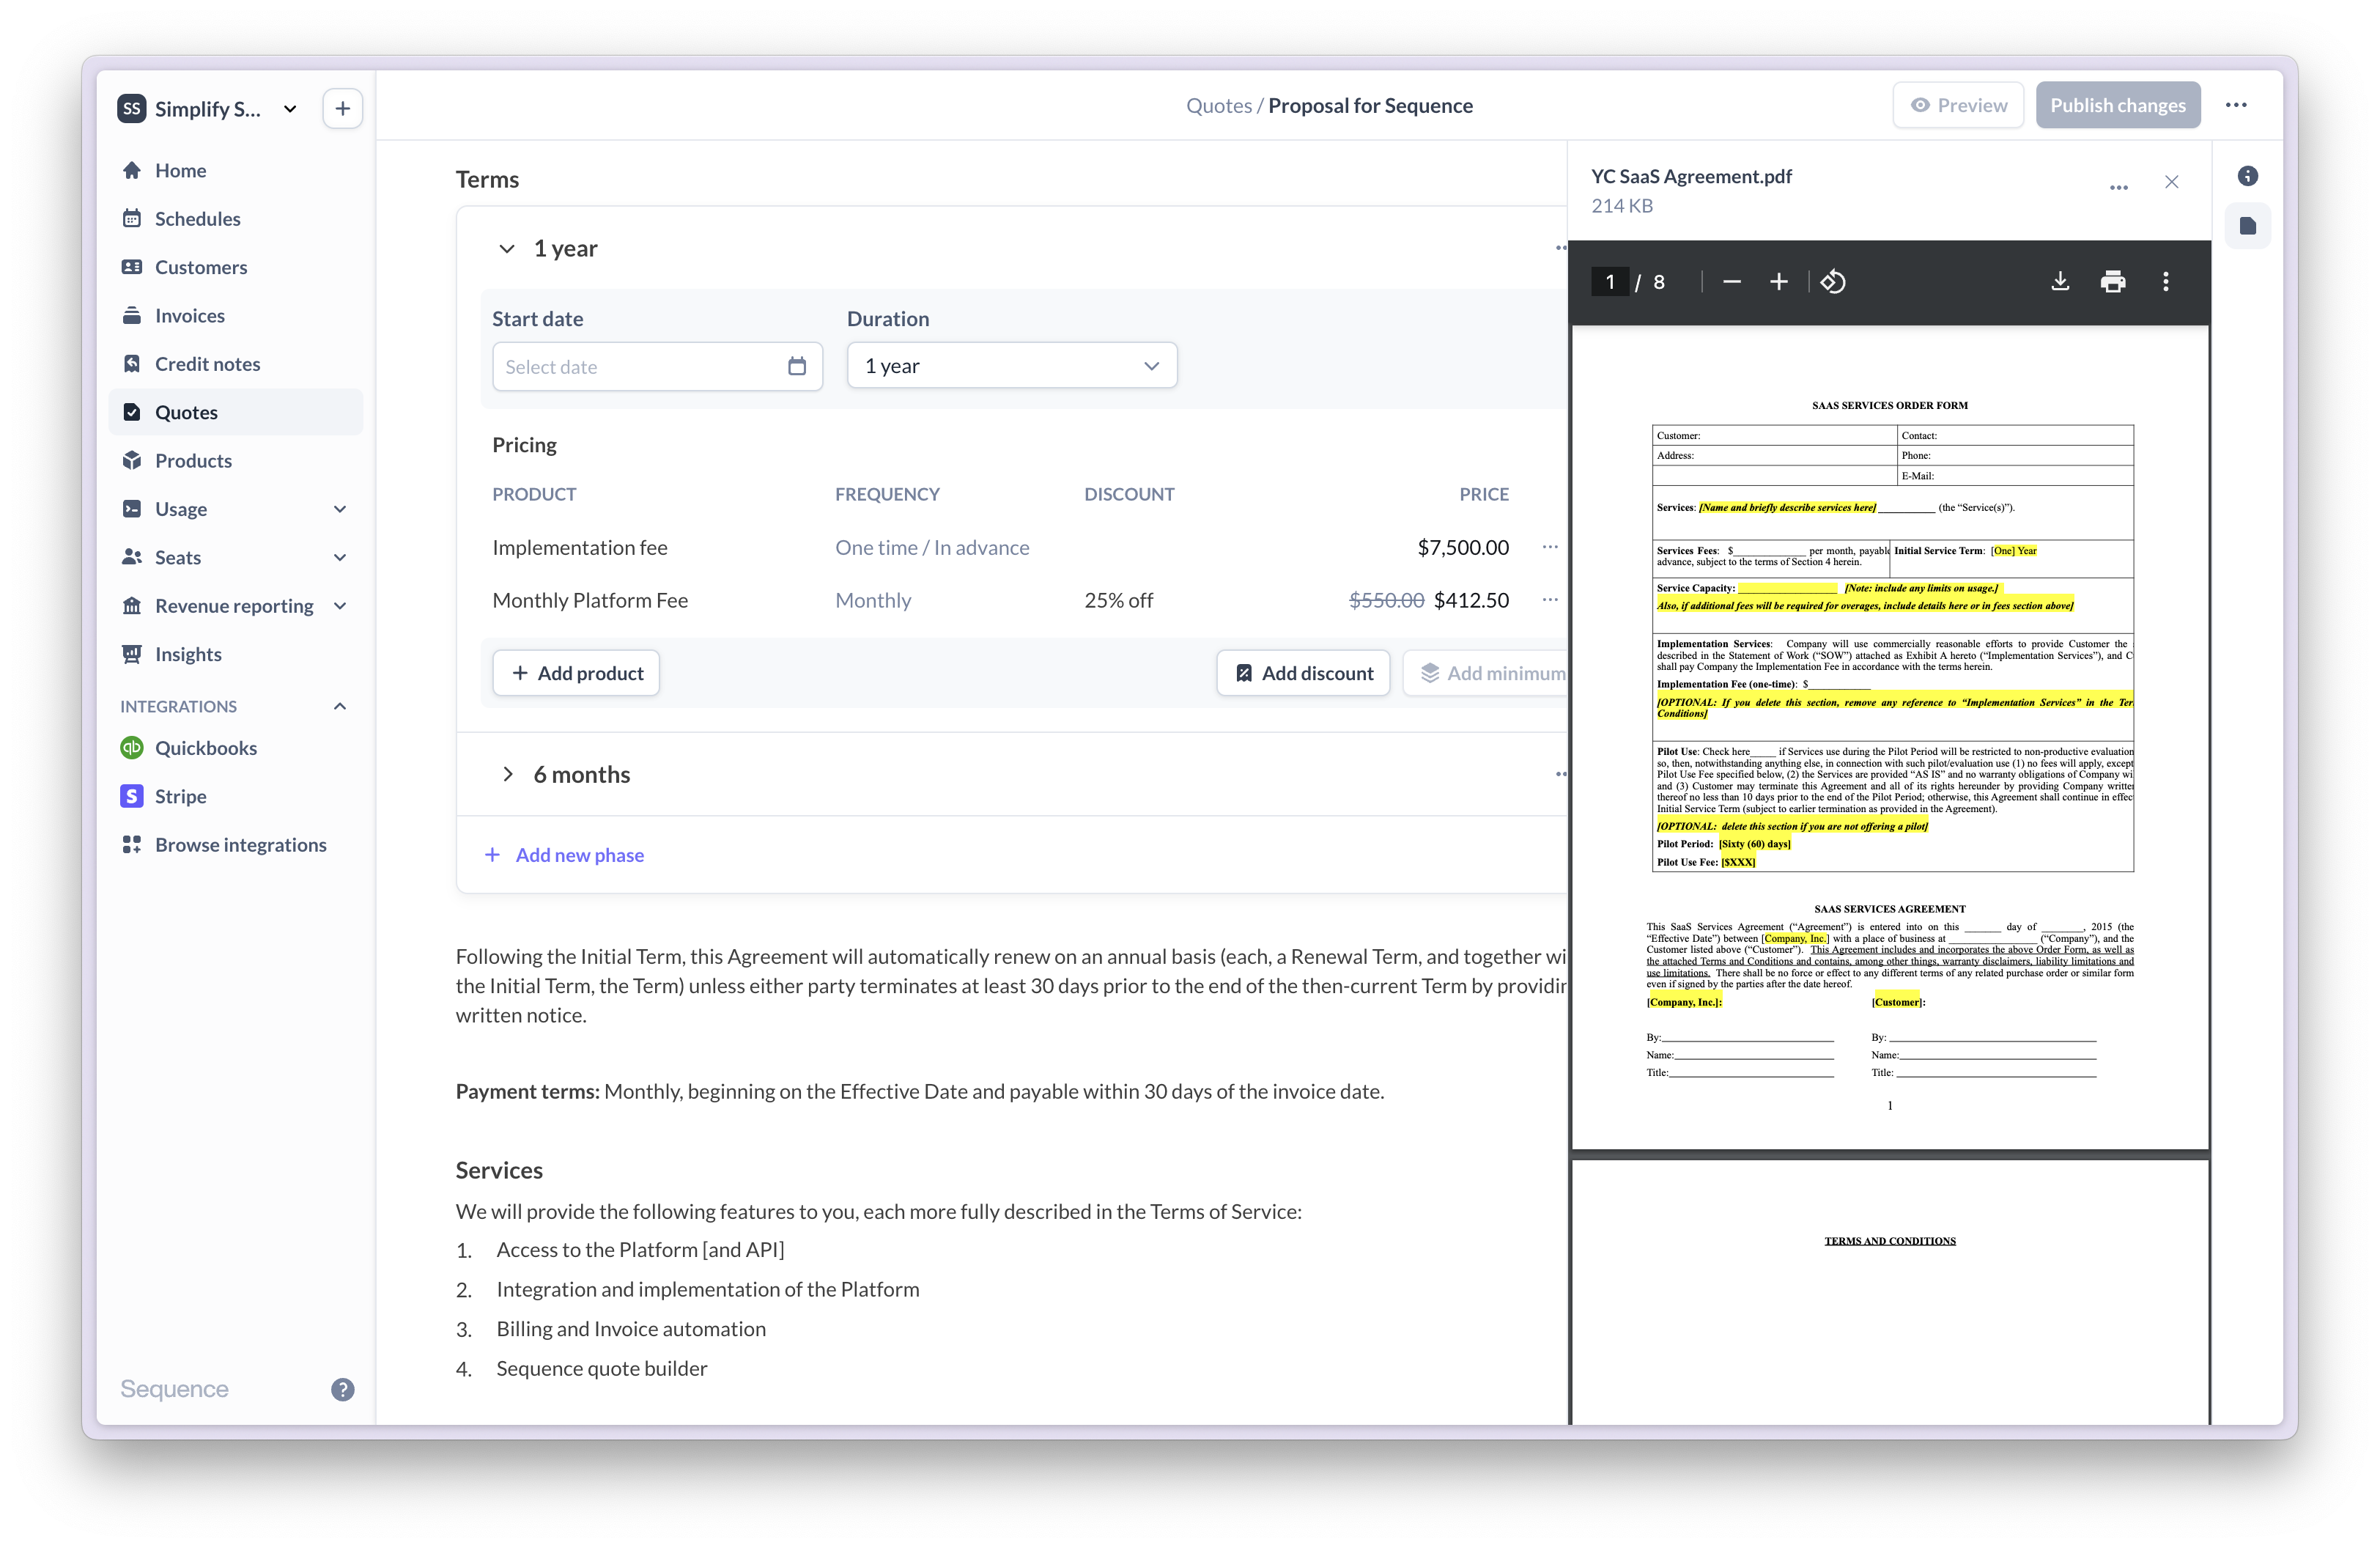2380x1548 pixels.
Task: Open options menu for 6 months phase
Action: pyautogui.click(x=1560, y=774)
